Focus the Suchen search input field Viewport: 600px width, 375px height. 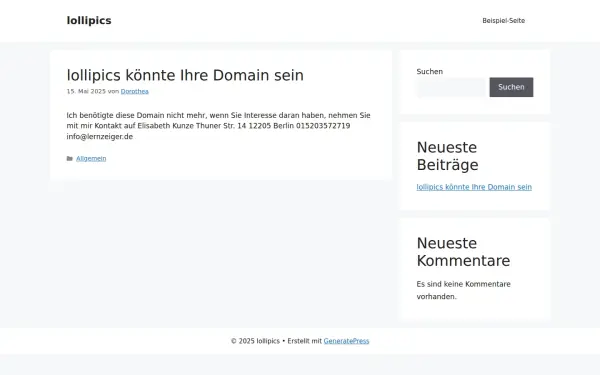(x=451, y=87)
